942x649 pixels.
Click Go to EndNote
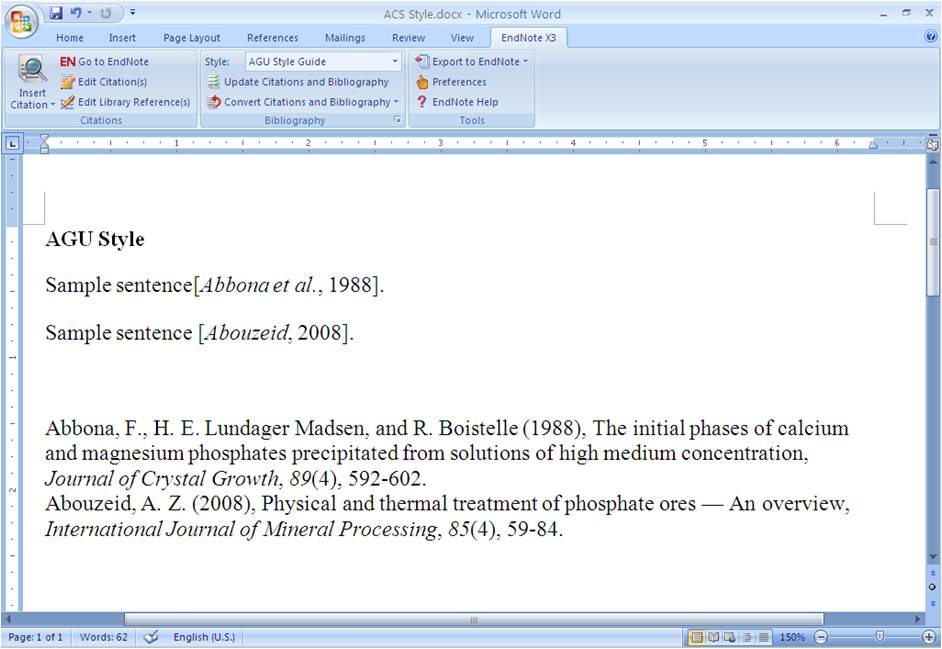coord(104,61)
